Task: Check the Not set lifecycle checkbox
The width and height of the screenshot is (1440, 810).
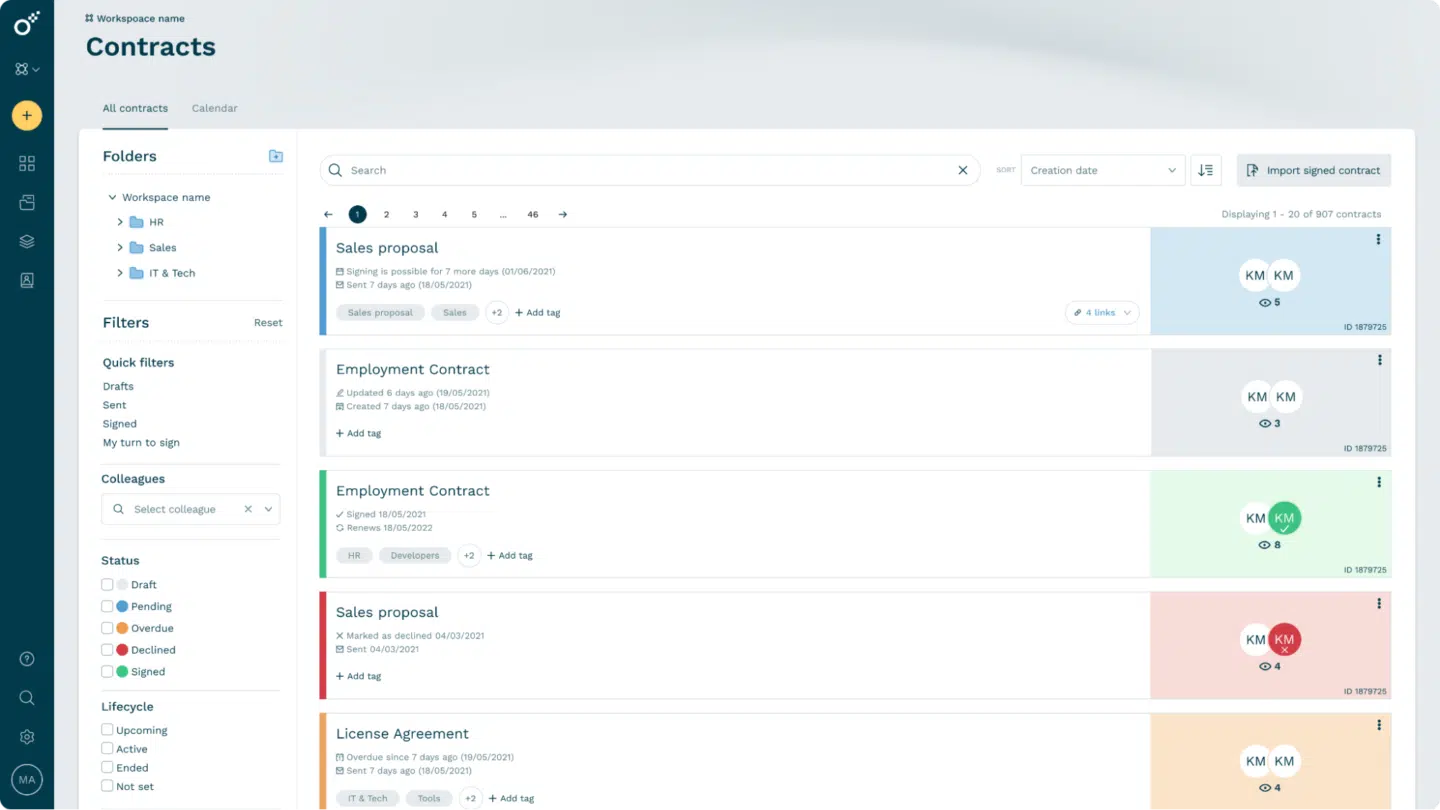Action: [x=107, y=786]
